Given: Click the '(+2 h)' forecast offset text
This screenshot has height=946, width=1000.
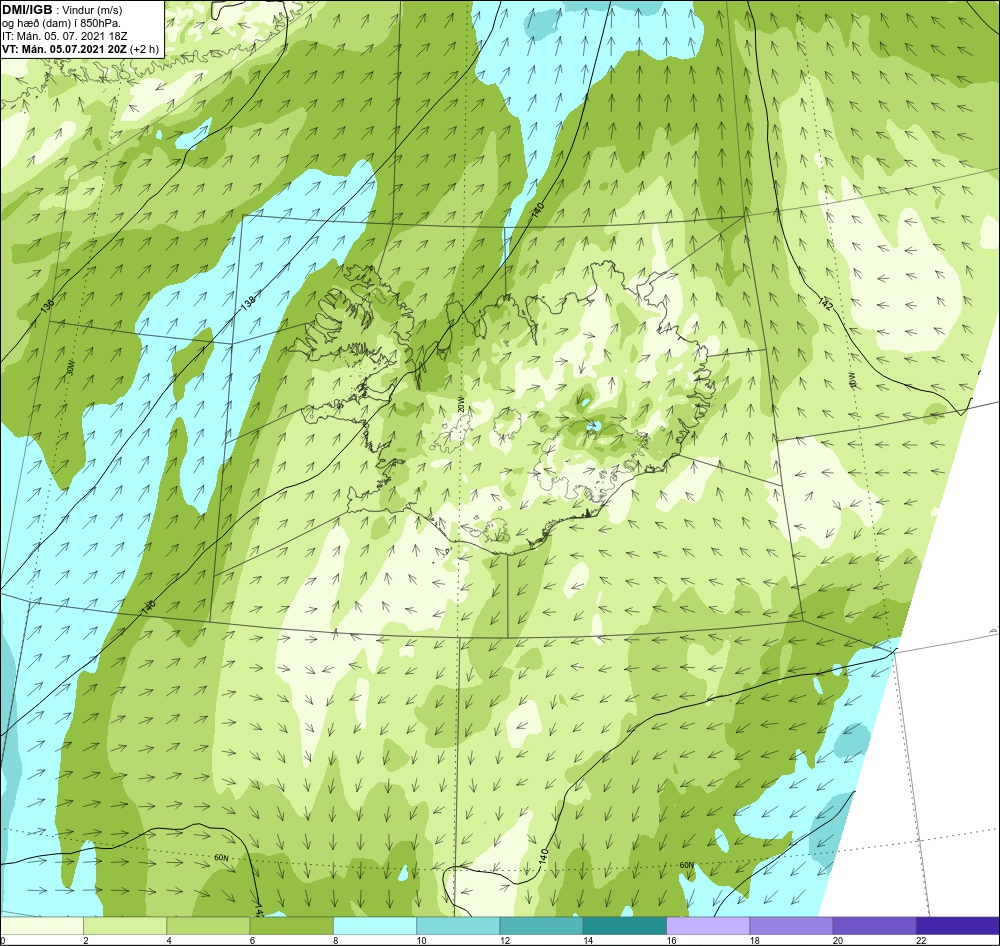Looking at the screenshot, I should pos(144,49).
